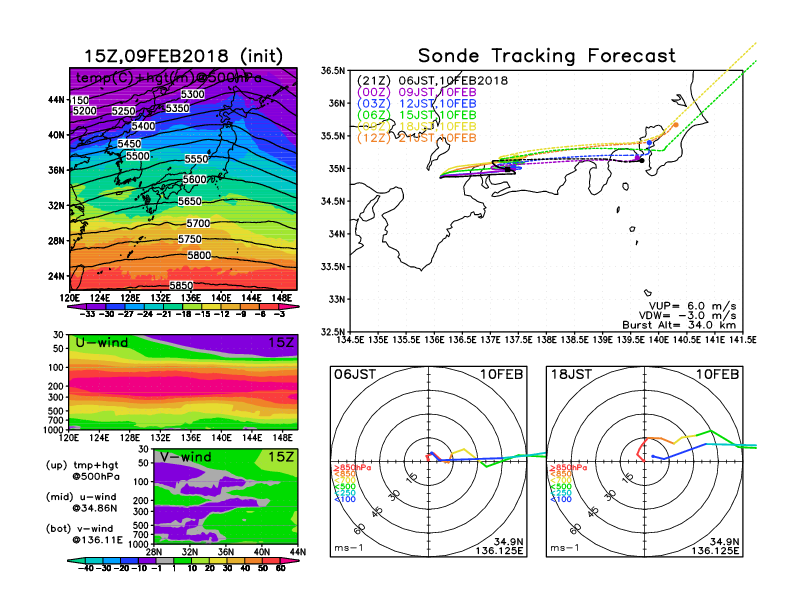Click the '136.125E' coordinate in the 18JST hodograph
Viewport: 792px width, 612px height.
[x=715, y=550]
